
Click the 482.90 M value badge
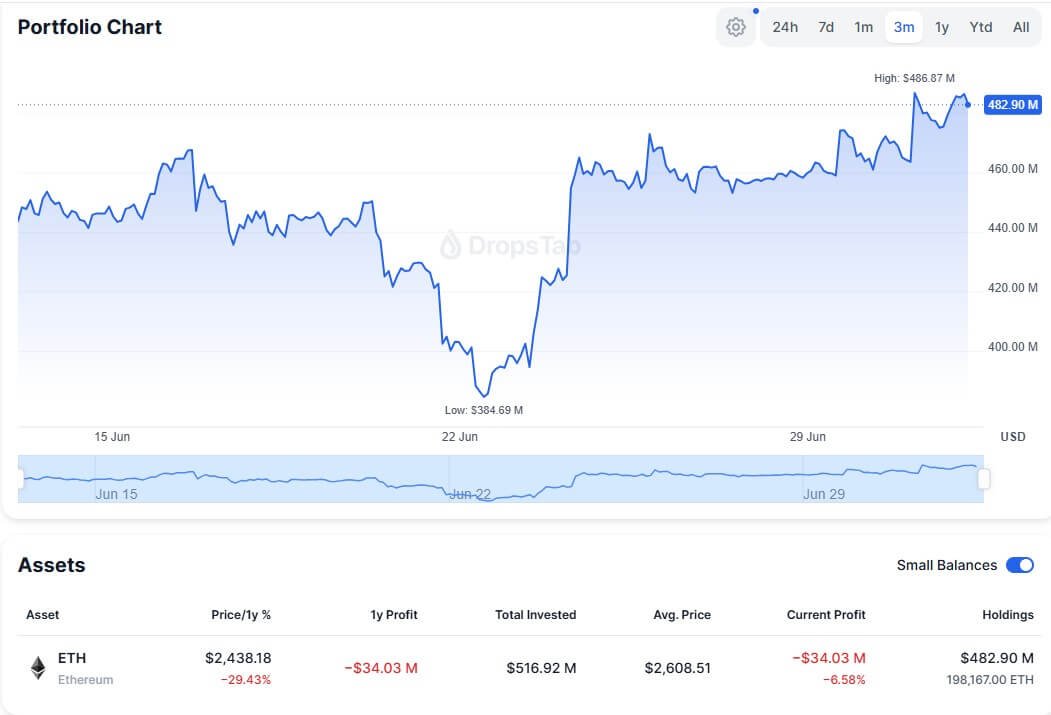coord(1012,104)
